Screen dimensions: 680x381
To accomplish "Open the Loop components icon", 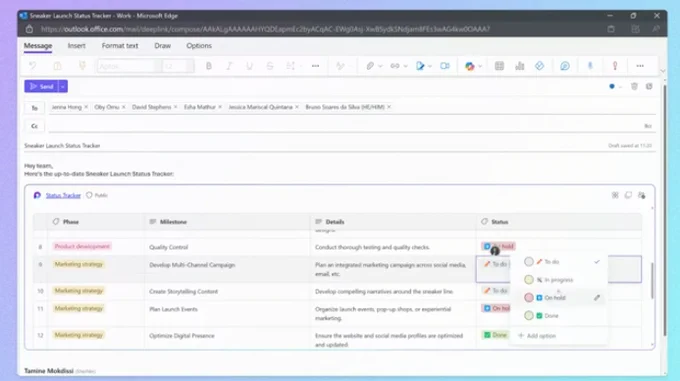I will tap(539, 66).
